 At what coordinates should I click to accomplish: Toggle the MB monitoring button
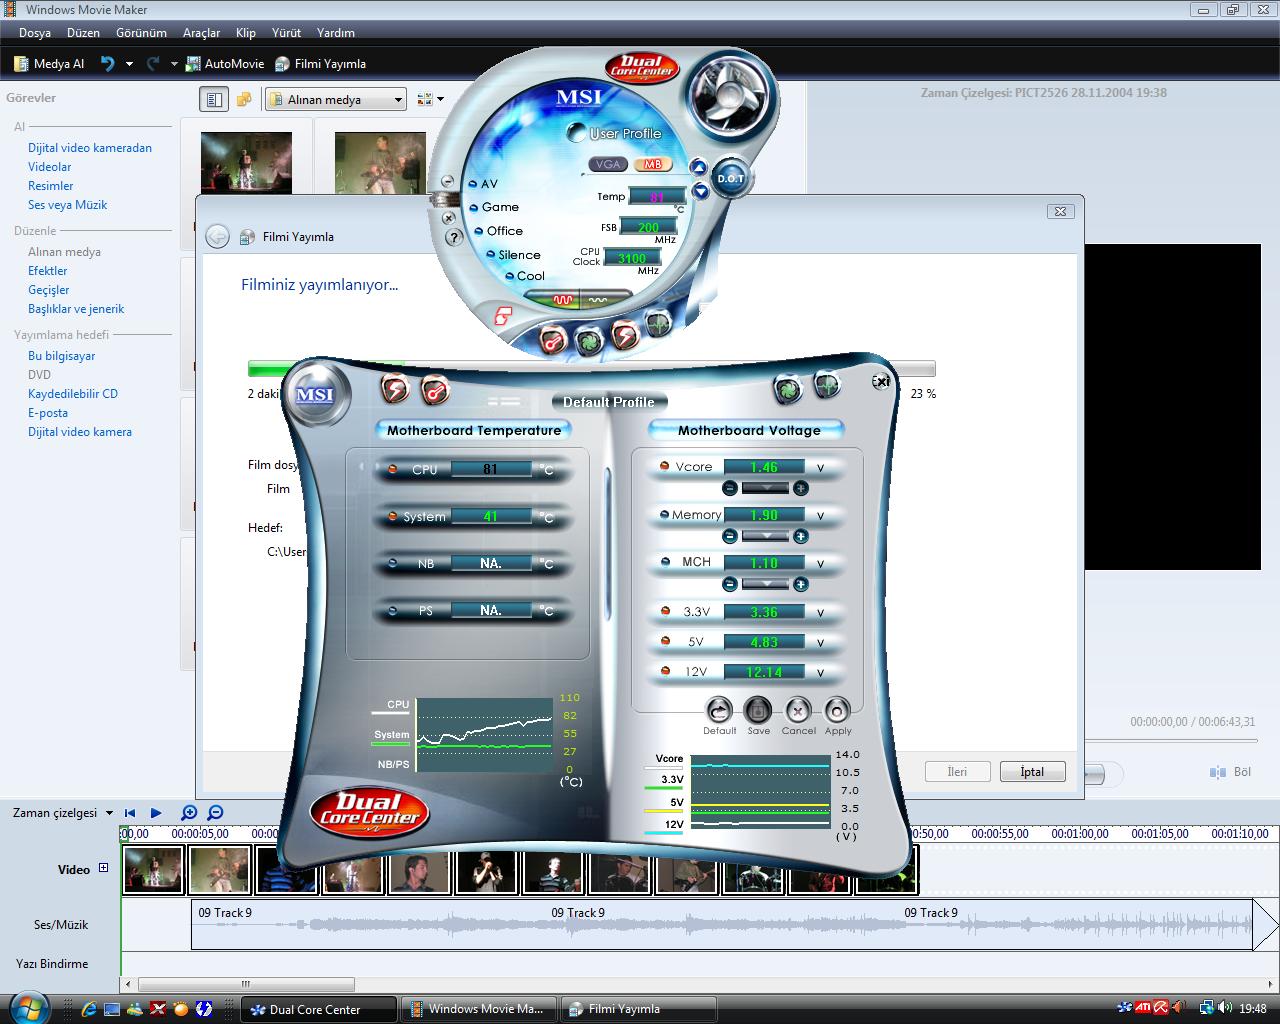(x=652, y=164)
